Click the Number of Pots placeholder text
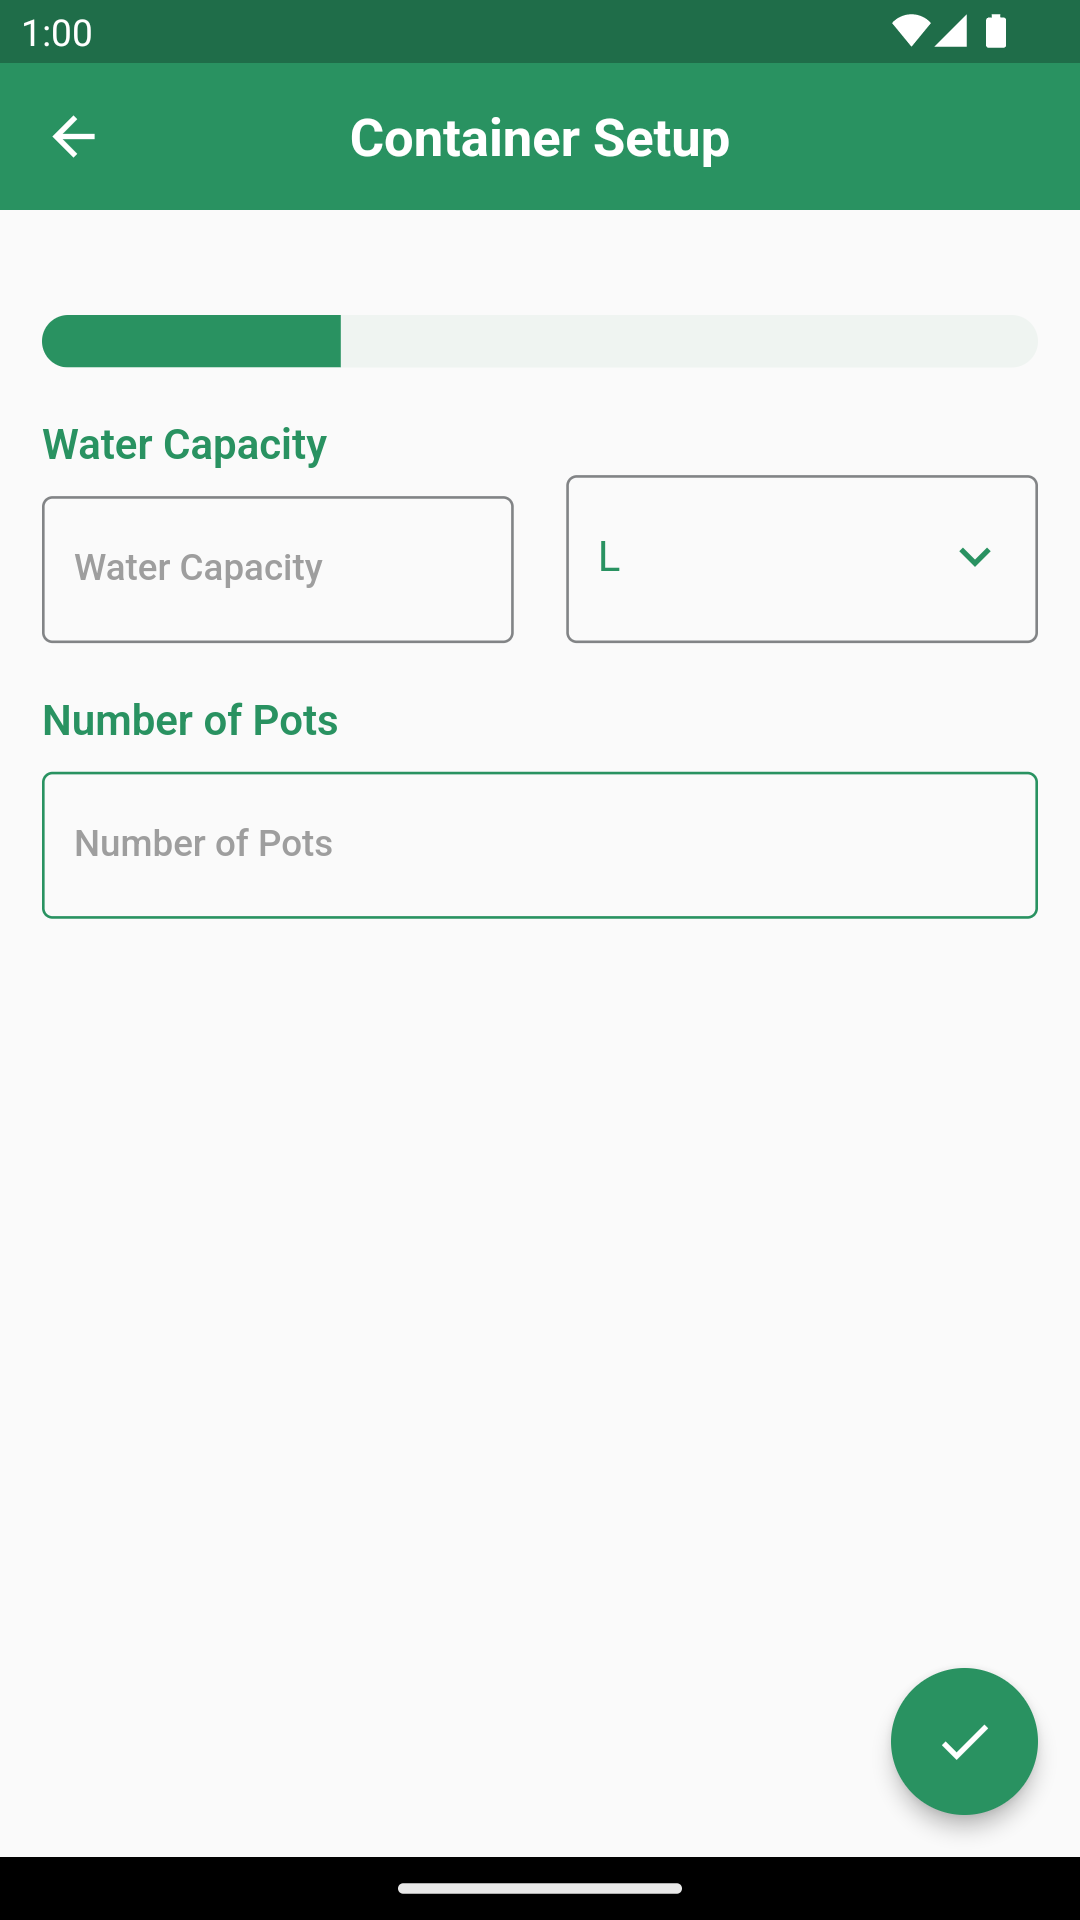 (x=203, y=844)
